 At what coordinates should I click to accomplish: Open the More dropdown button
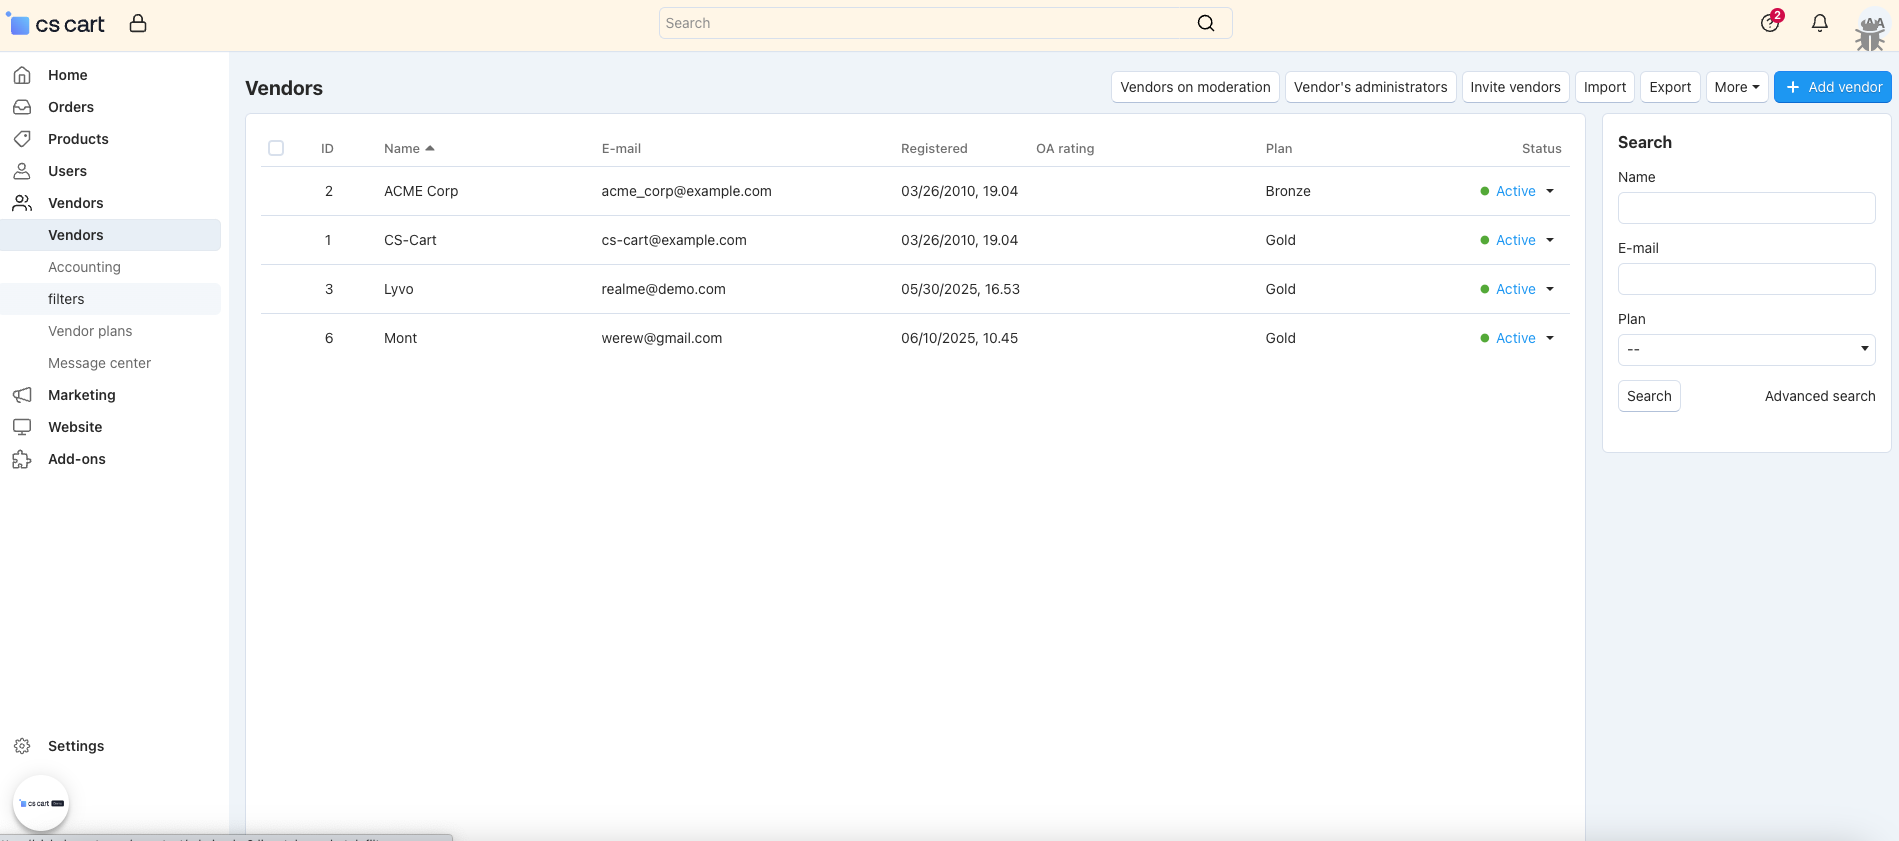click(x=1737, y=87)
